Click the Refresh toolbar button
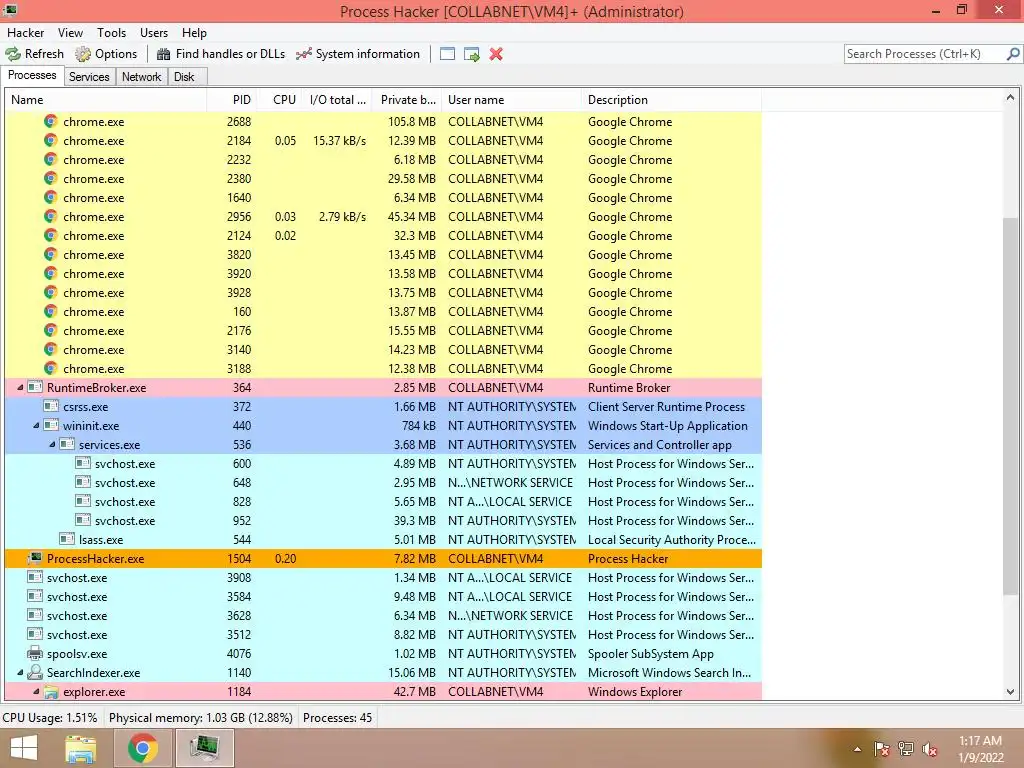This screenshot has width=1024, height=768. pyautogui.click(x=35, y=54)
